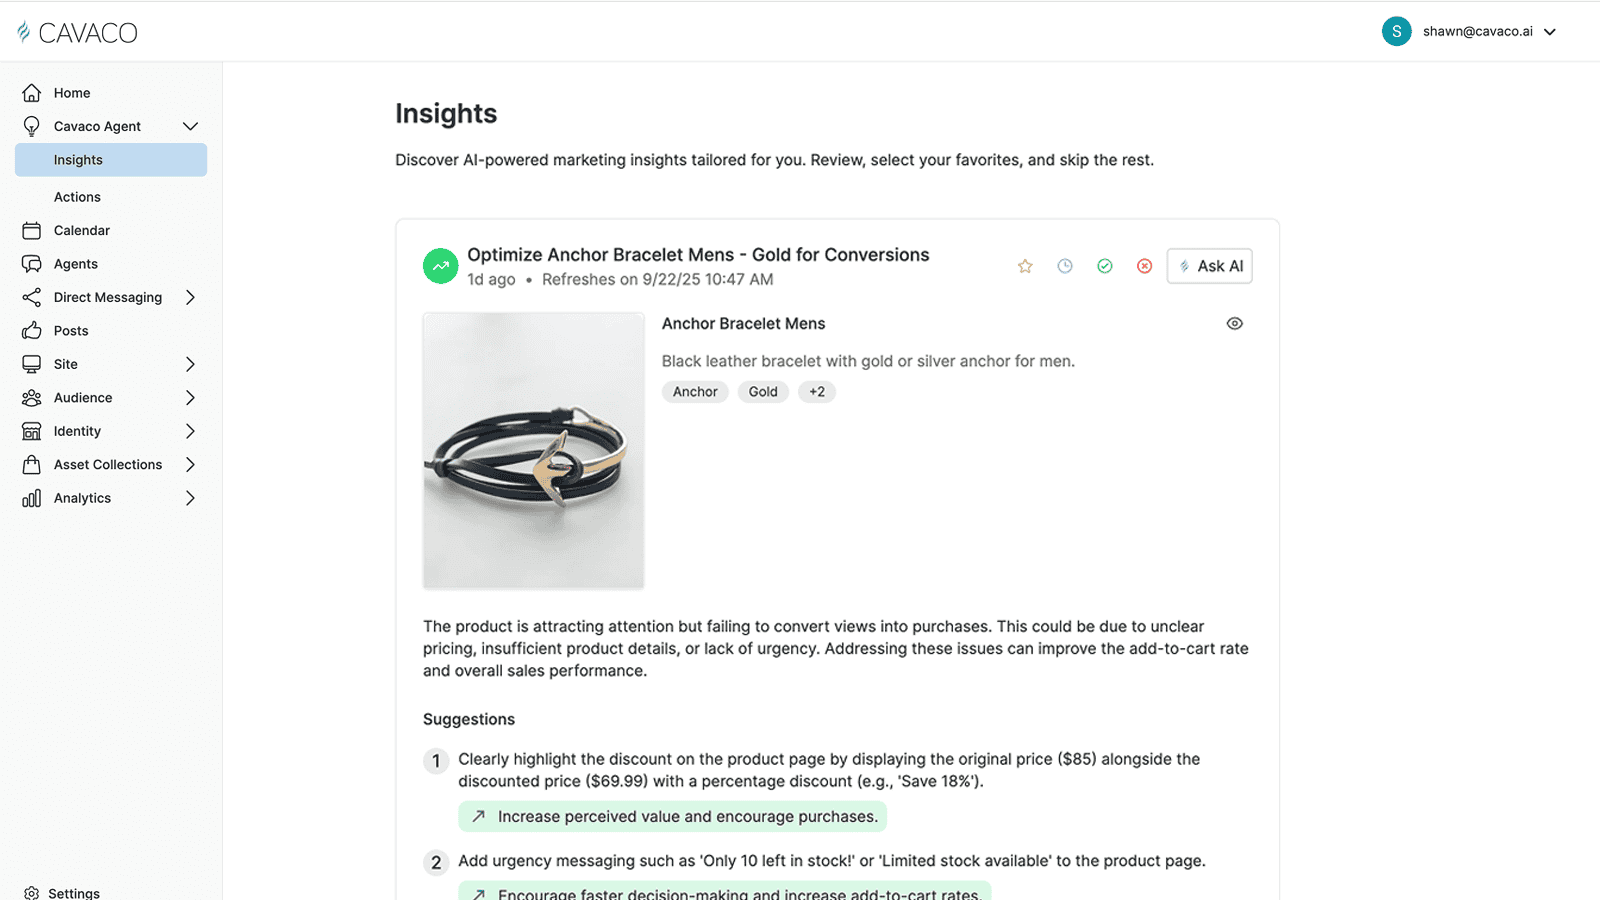Click the Cavaco logo
The image size is (1600, 900).
[x=78, y=32]
